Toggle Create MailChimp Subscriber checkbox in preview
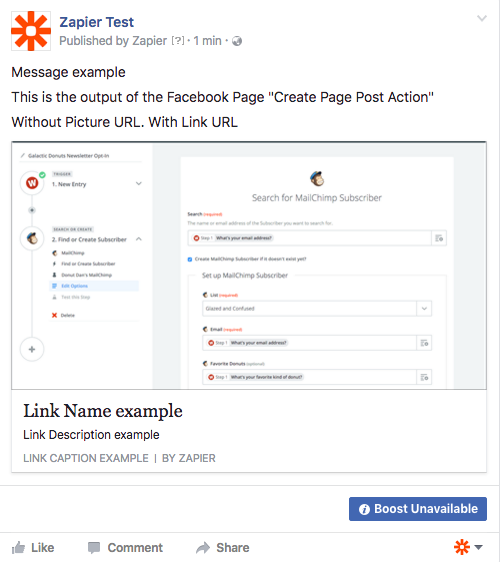This screenshot has width=500, height=562. click(x=190, y=259)
